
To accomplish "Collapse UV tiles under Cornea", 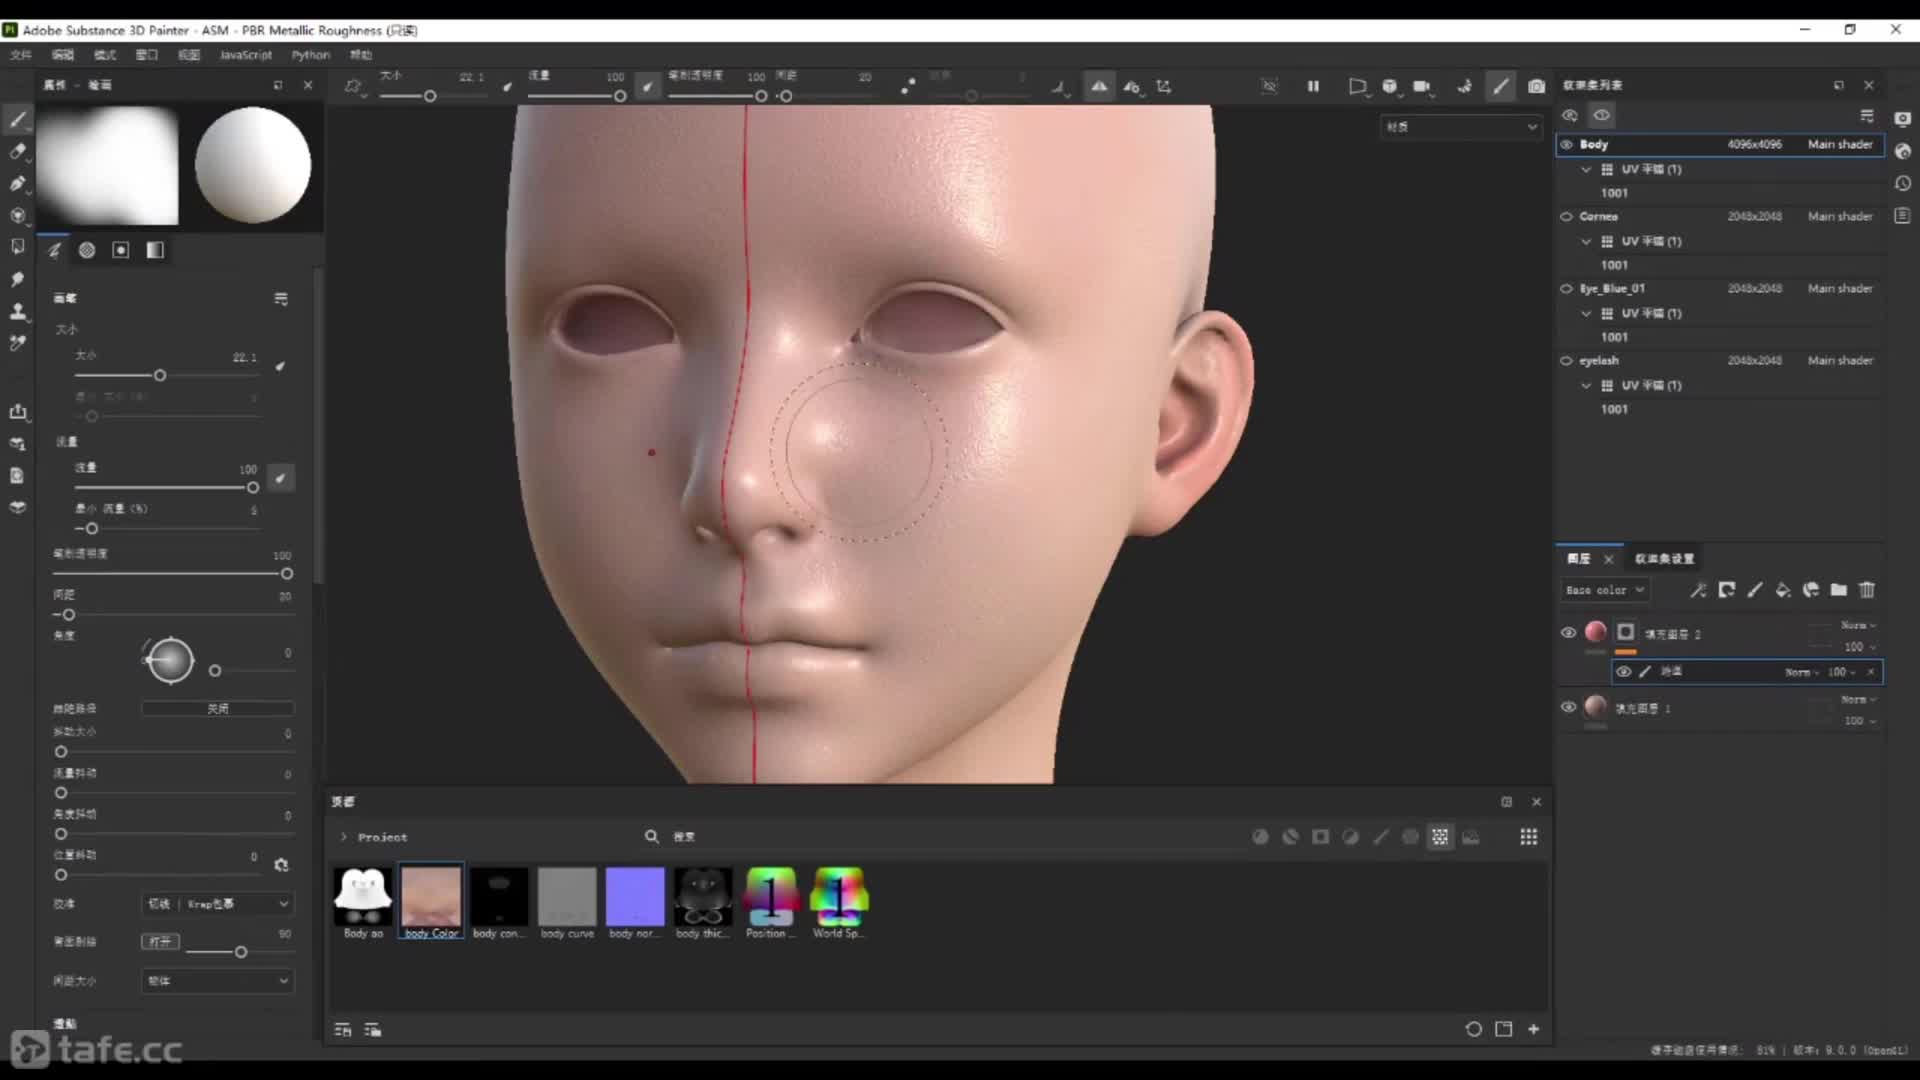I will pos(1586,241).
